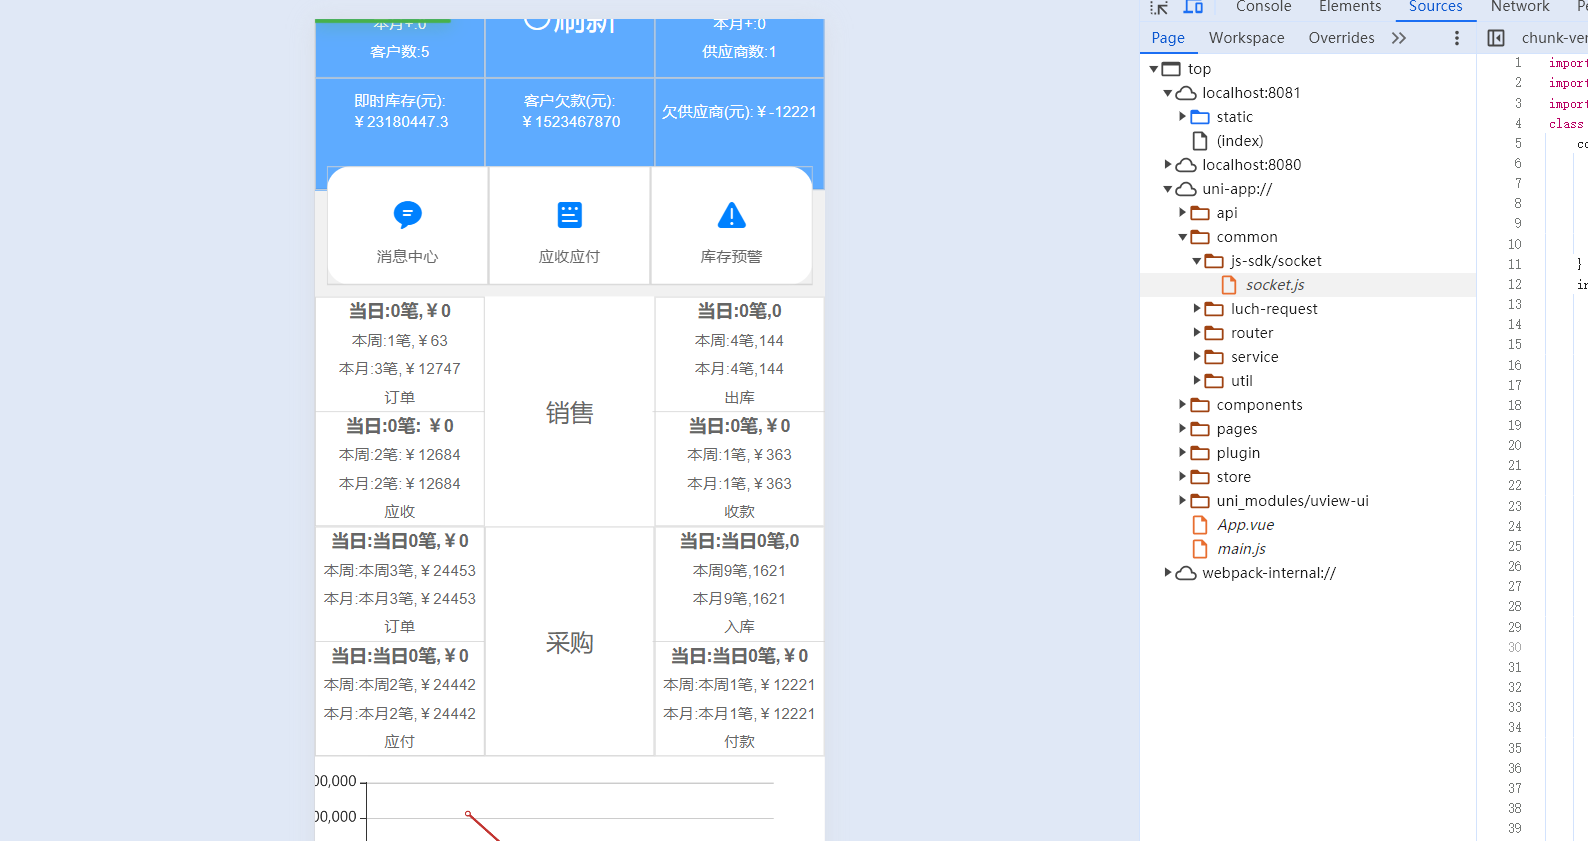The width and height of the screenshot is (1588, 841).
Task: Collapse the top tree node
Action: tap(1153, 69)
